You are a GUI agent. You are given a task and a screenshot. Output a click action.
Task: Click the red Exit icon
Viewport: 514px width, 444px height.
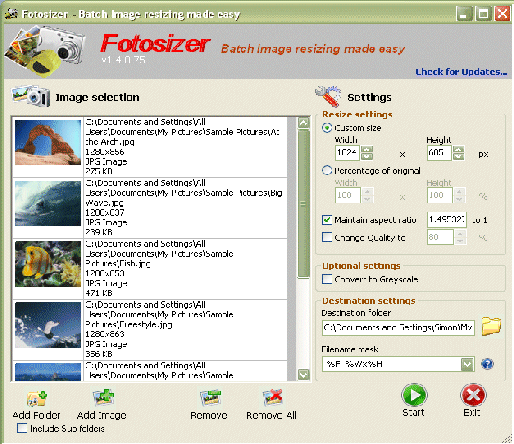473,395
